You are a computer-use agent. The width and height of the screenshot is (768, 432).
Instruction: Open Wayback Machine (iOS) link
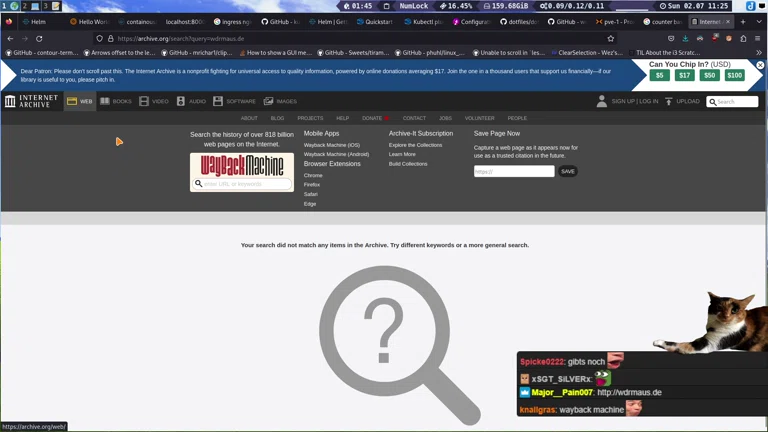pyautogui.click(x=331, y=145)
